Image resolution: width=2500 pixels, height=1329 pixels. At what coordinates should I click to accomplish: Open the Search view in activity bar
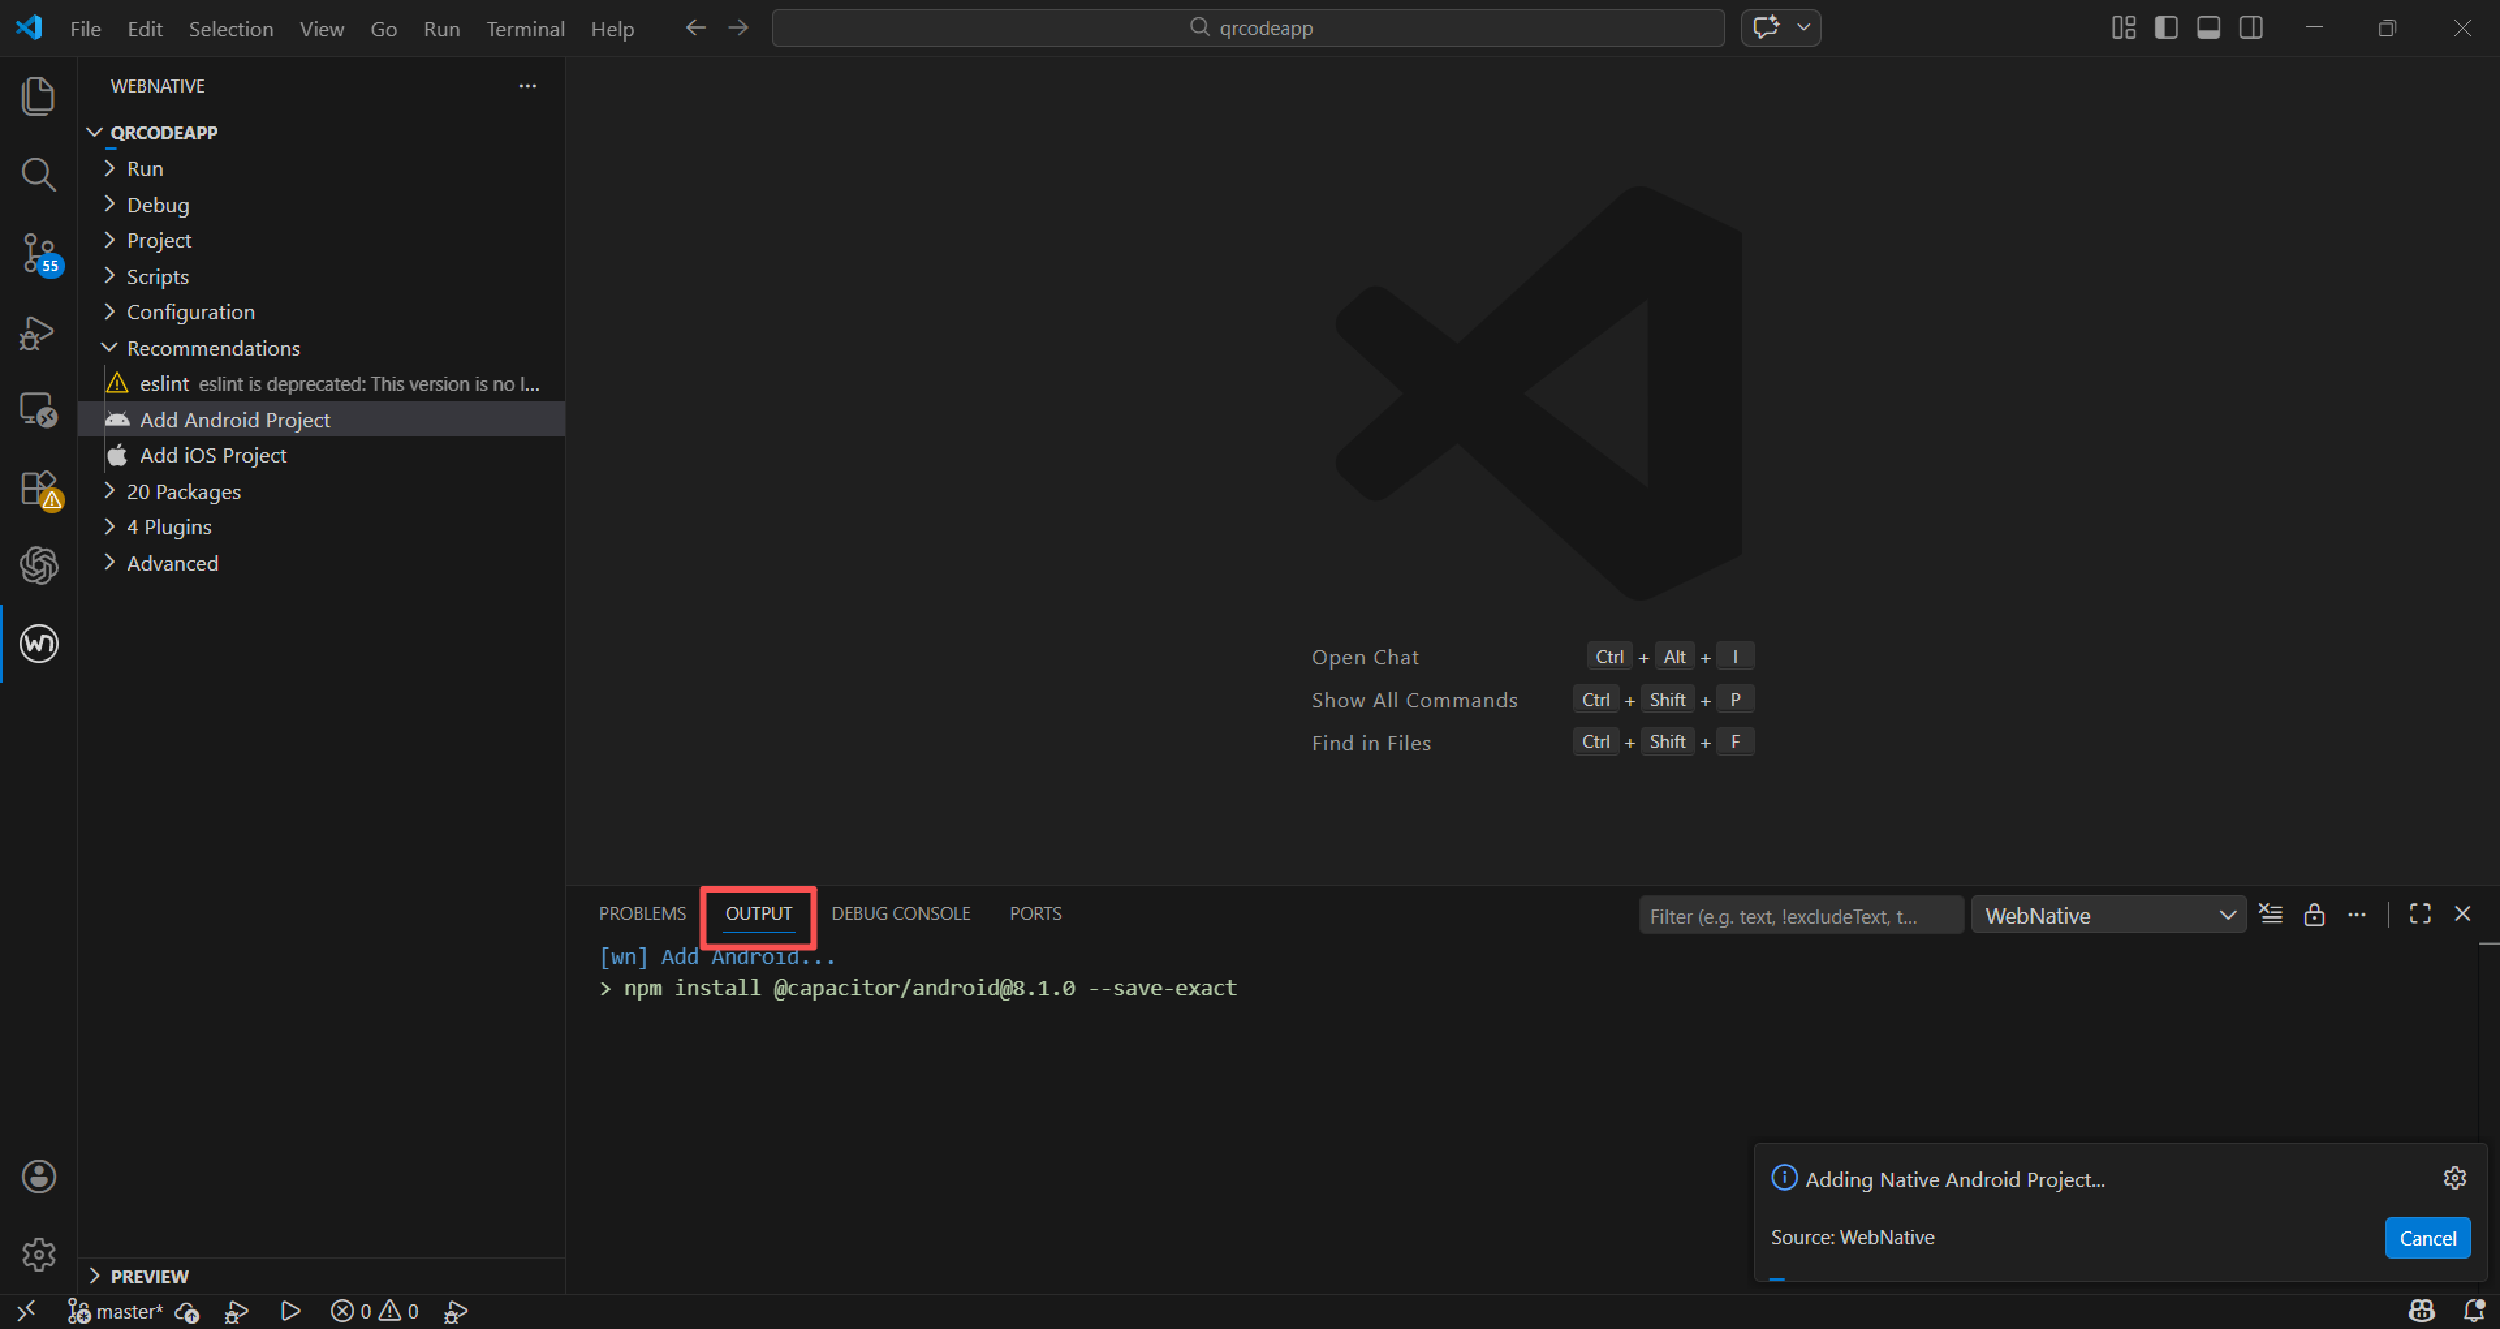tap(38, 174)
